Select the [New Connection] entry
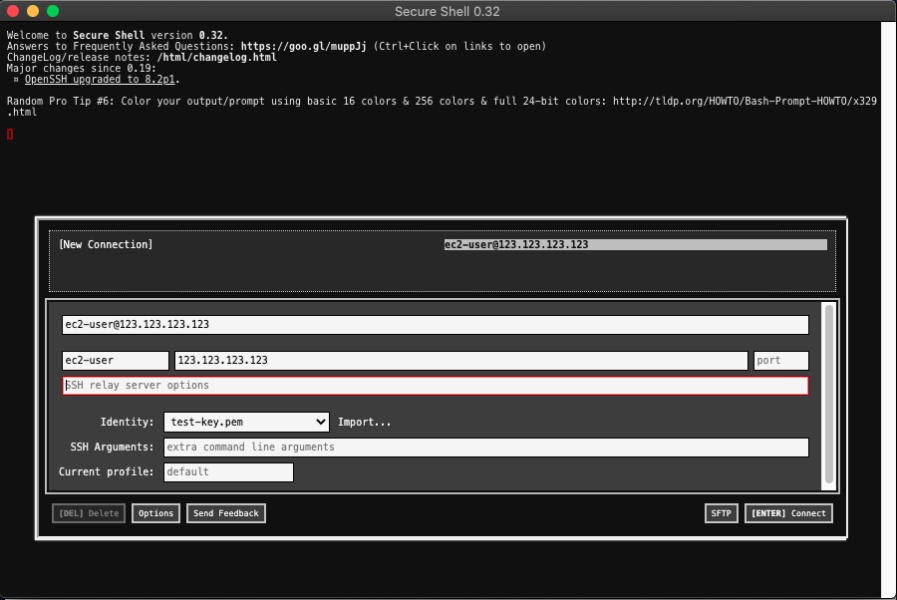This screenshot has height=600, width=897. pos(106,244)
